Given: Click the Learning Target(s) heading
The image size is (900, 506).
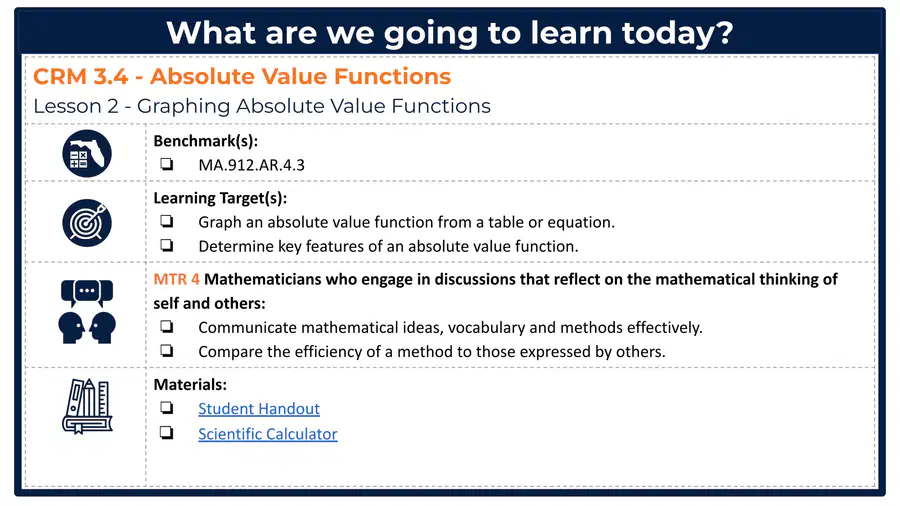Looking at the screenshot, I should pyautogui.click(x=220, y=198).
